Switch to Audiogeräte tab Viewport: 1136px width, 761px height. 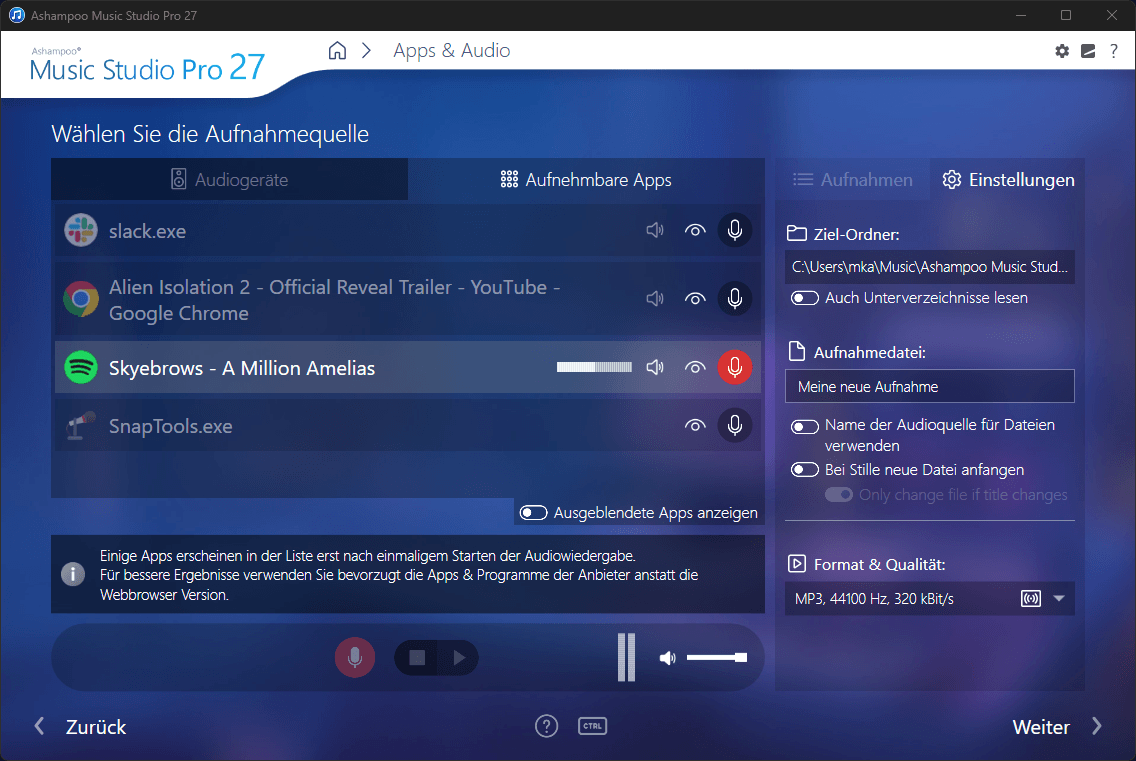point(229,179)
